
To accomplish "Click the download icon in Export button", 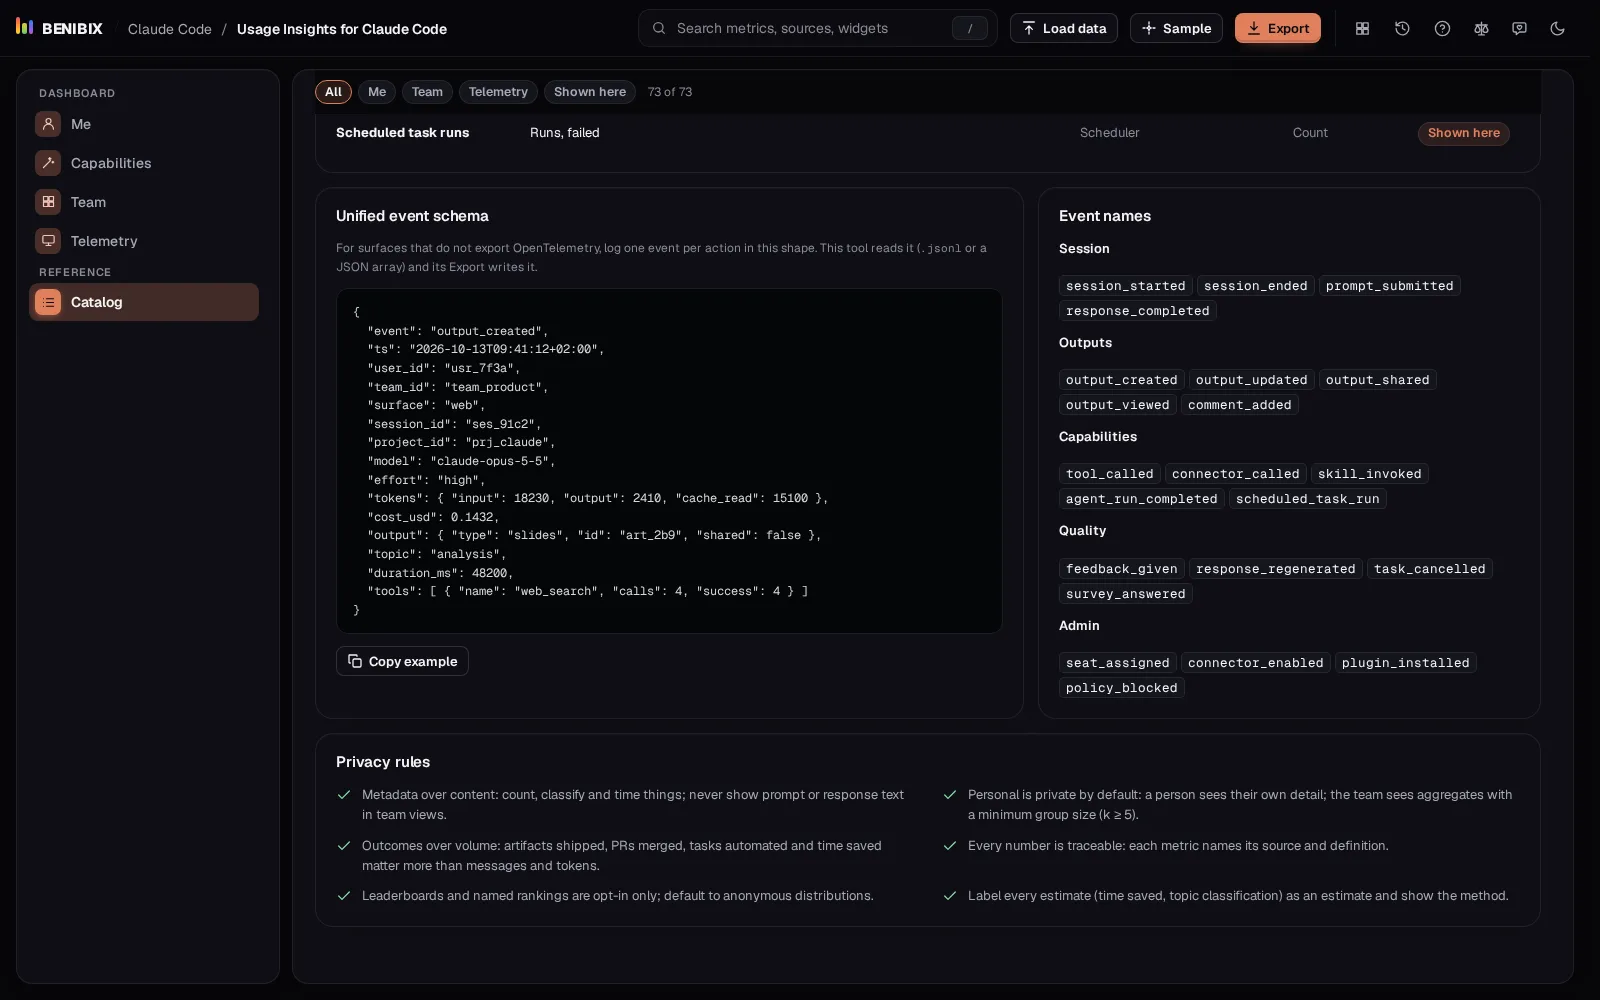I will (1254, 28).
